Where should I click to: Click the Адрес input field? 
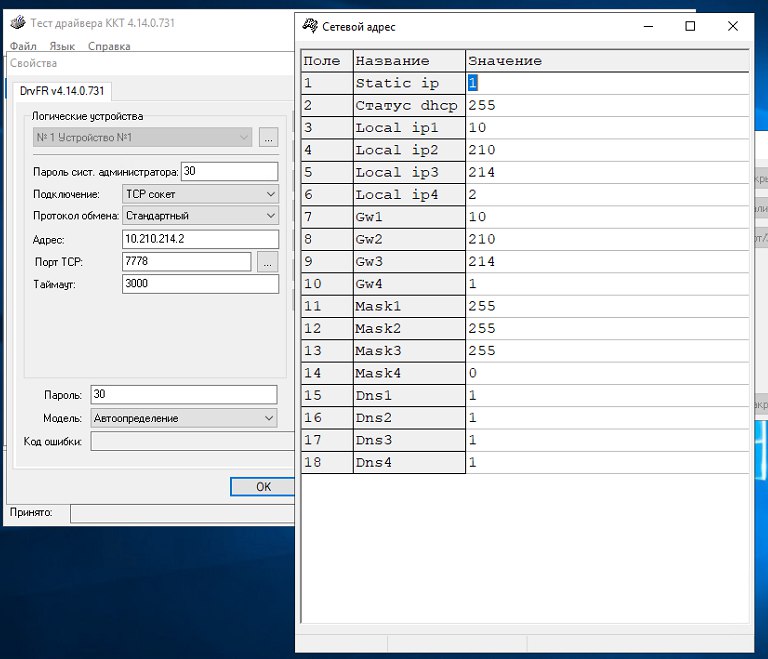[199, 239]
